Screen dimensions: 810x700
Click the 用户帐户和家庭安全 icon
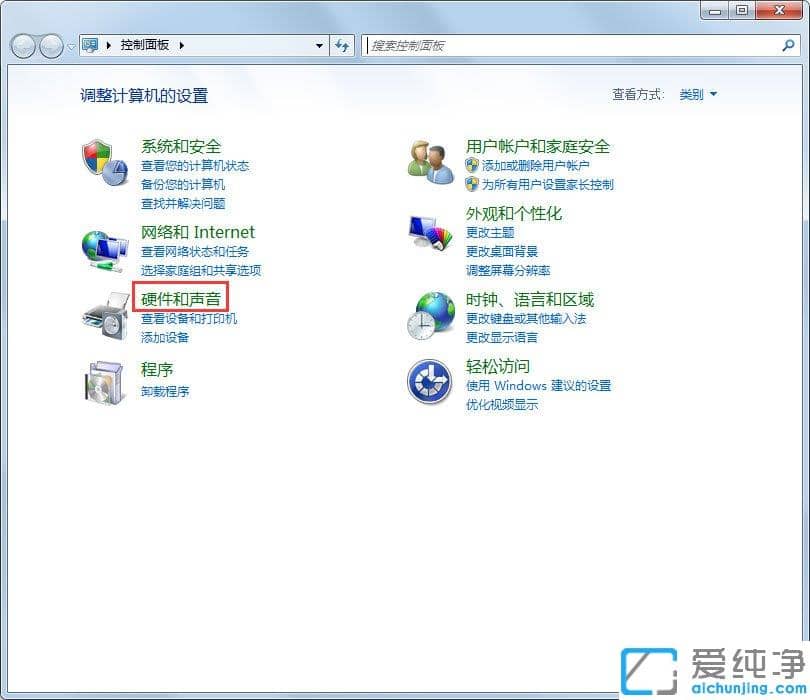(430, 160)
